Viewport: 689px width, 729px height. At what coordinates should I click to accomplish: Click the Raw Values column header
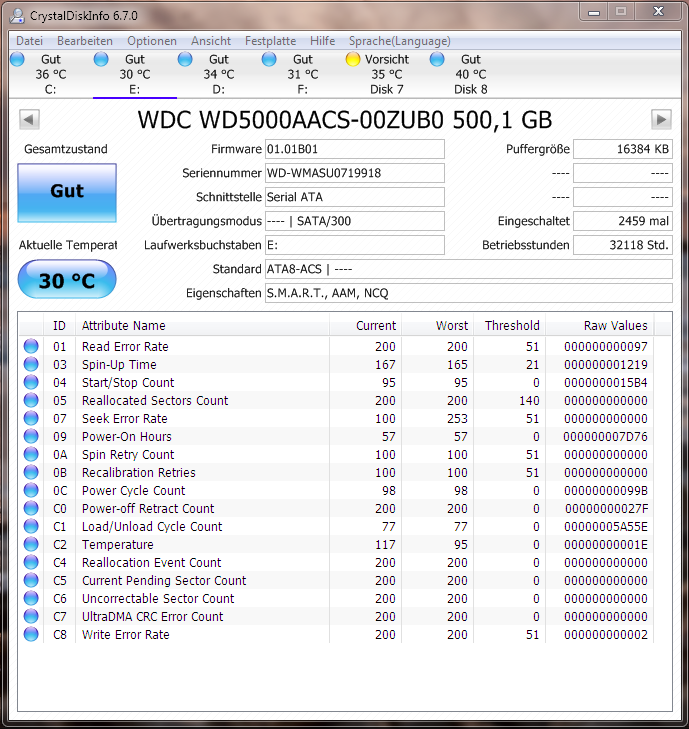click(x=600, y=325)
